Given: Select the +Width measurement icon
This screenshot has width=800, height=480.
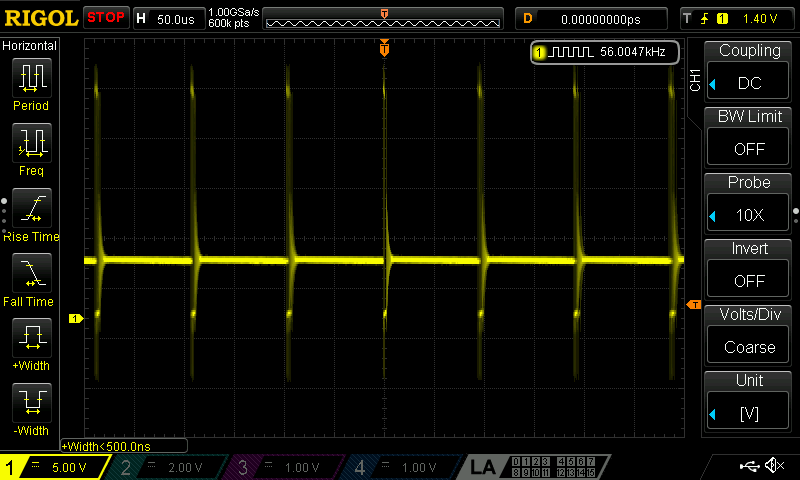Looking at the screenshot, I should tap(31, 338).
